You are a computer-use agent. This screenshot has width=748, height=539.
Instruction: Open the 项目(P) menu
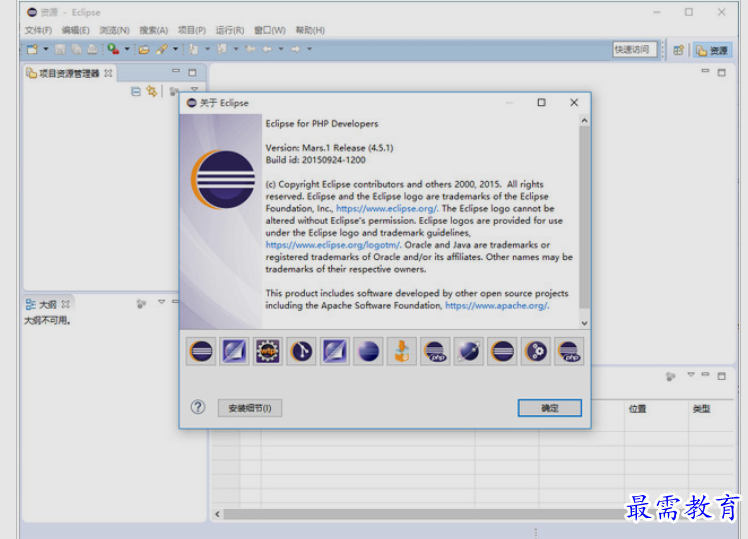(x=192, y=31)
